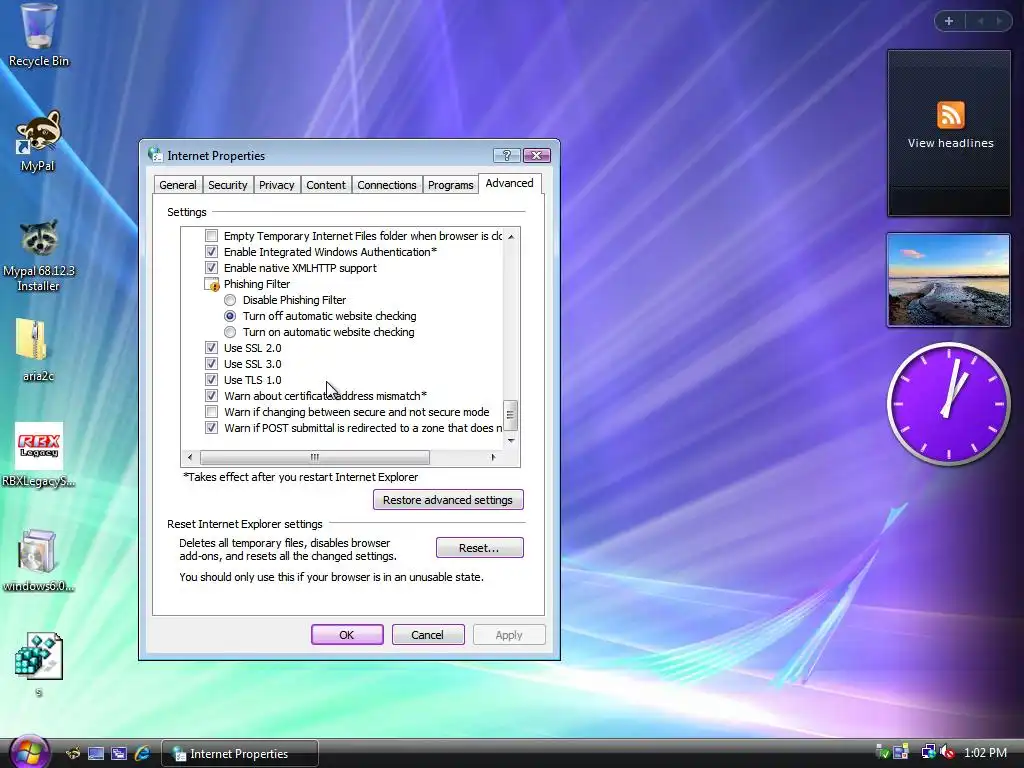1024x768 pixels.
Task: Uncheck Use TLS 1.0
Action: [211, 379]
